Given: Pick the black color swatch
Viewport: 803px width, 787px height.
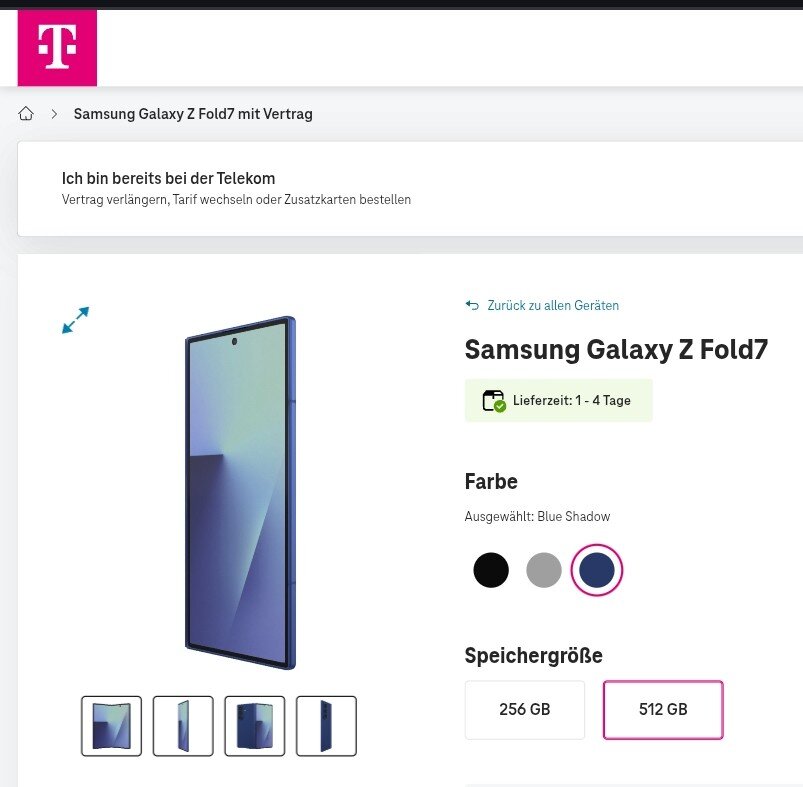Looking at the screenshot, I should tap(491, 570).
